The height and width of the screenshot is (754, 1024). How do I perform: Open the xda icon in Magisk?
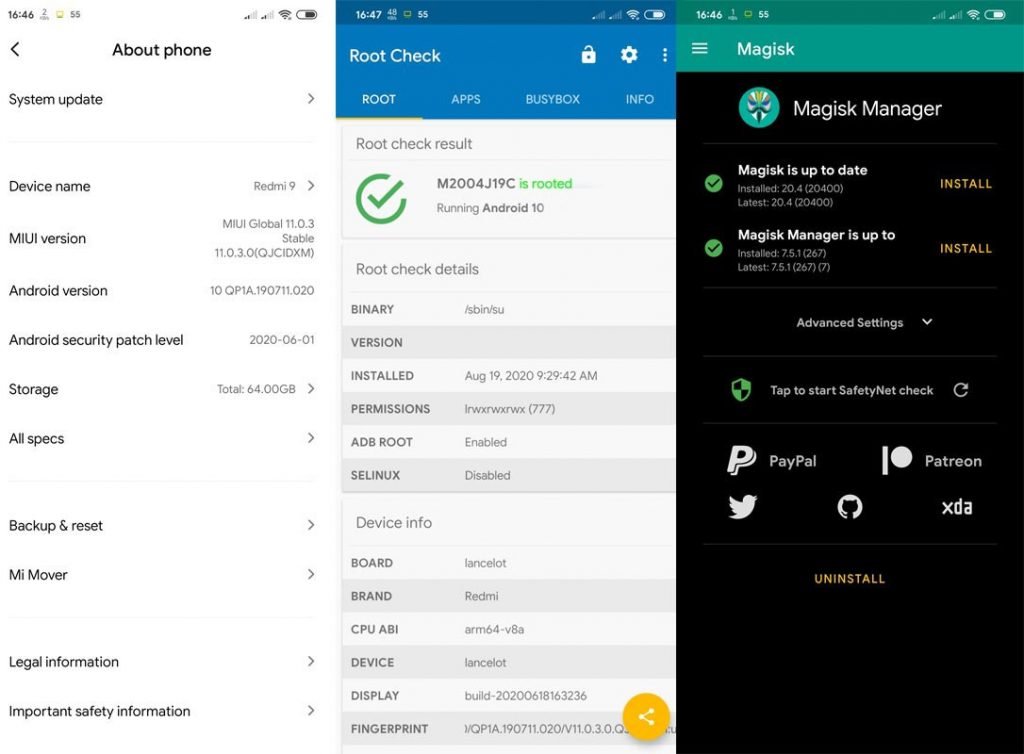pyautogui.click(x=956, y=507)
